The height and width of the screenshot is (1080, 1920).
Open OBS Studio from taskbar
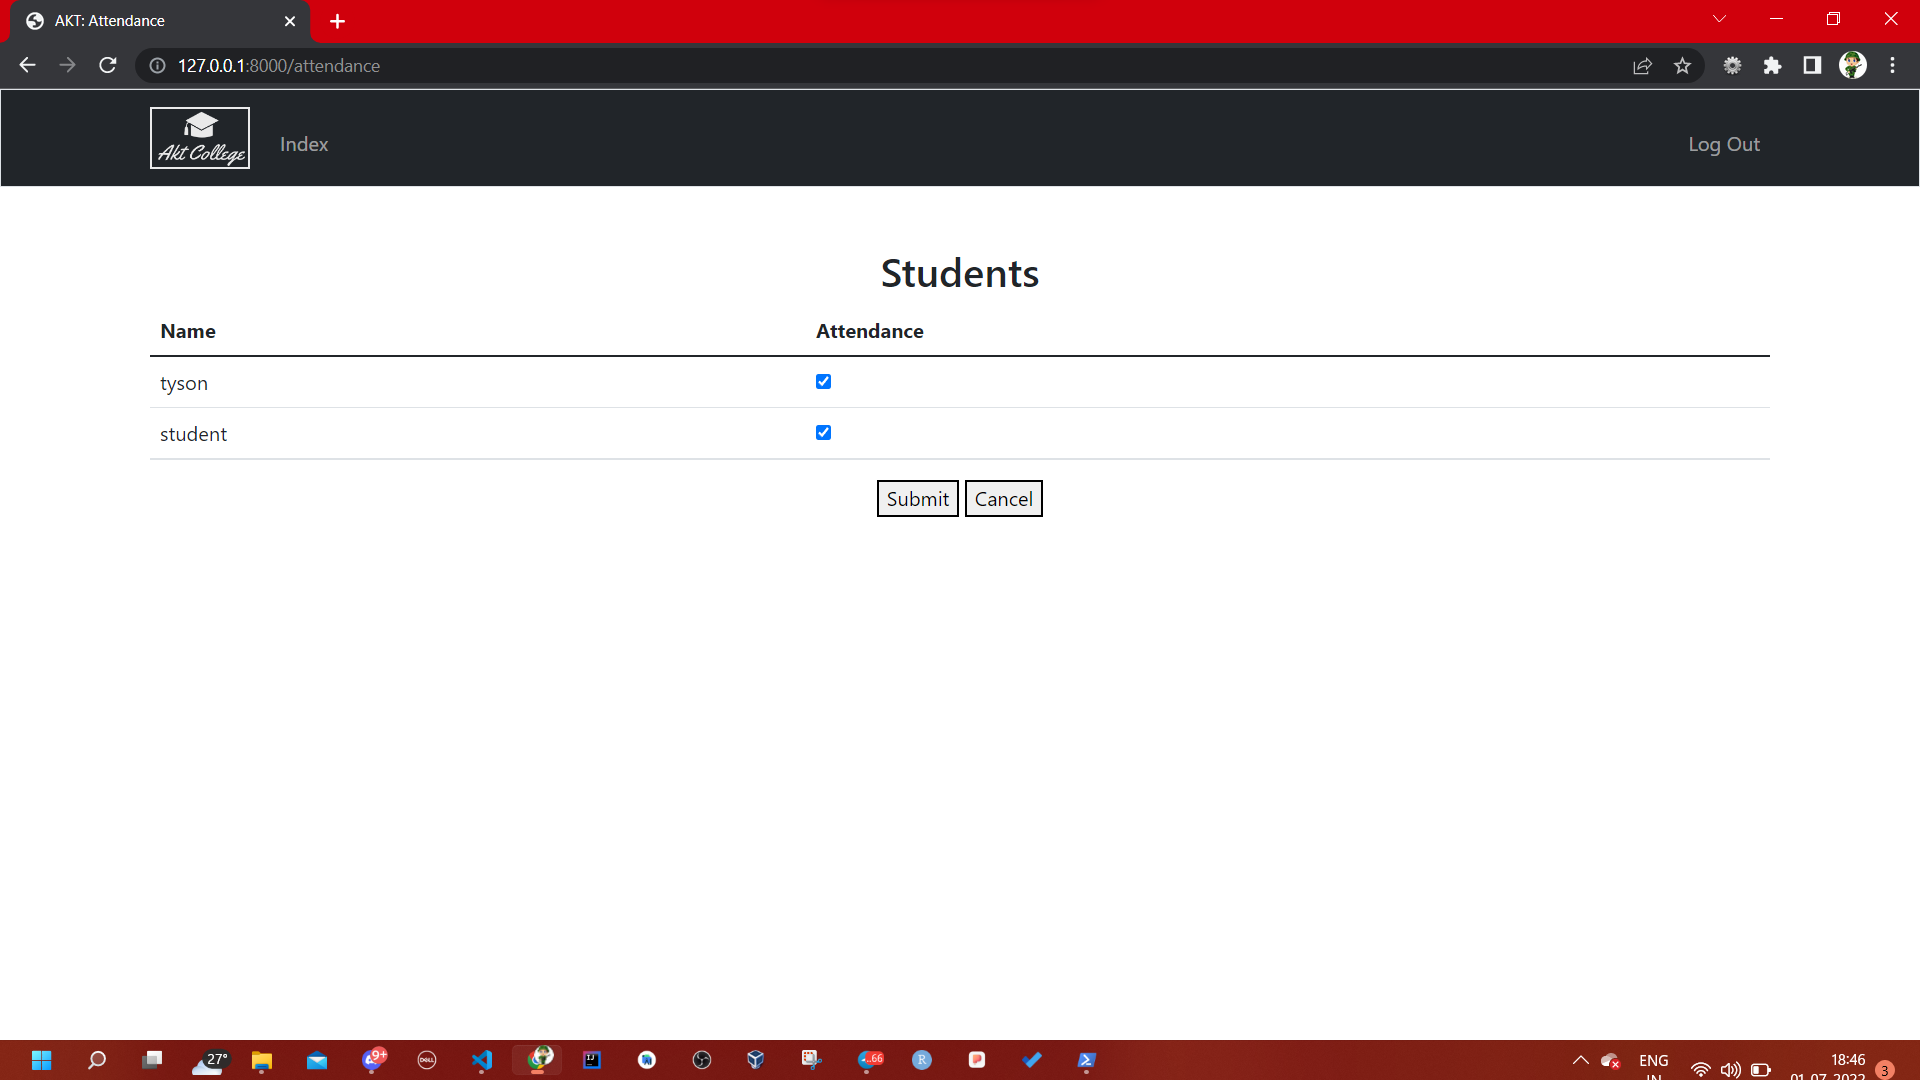pyautogui.click(x=702, y=1060)
